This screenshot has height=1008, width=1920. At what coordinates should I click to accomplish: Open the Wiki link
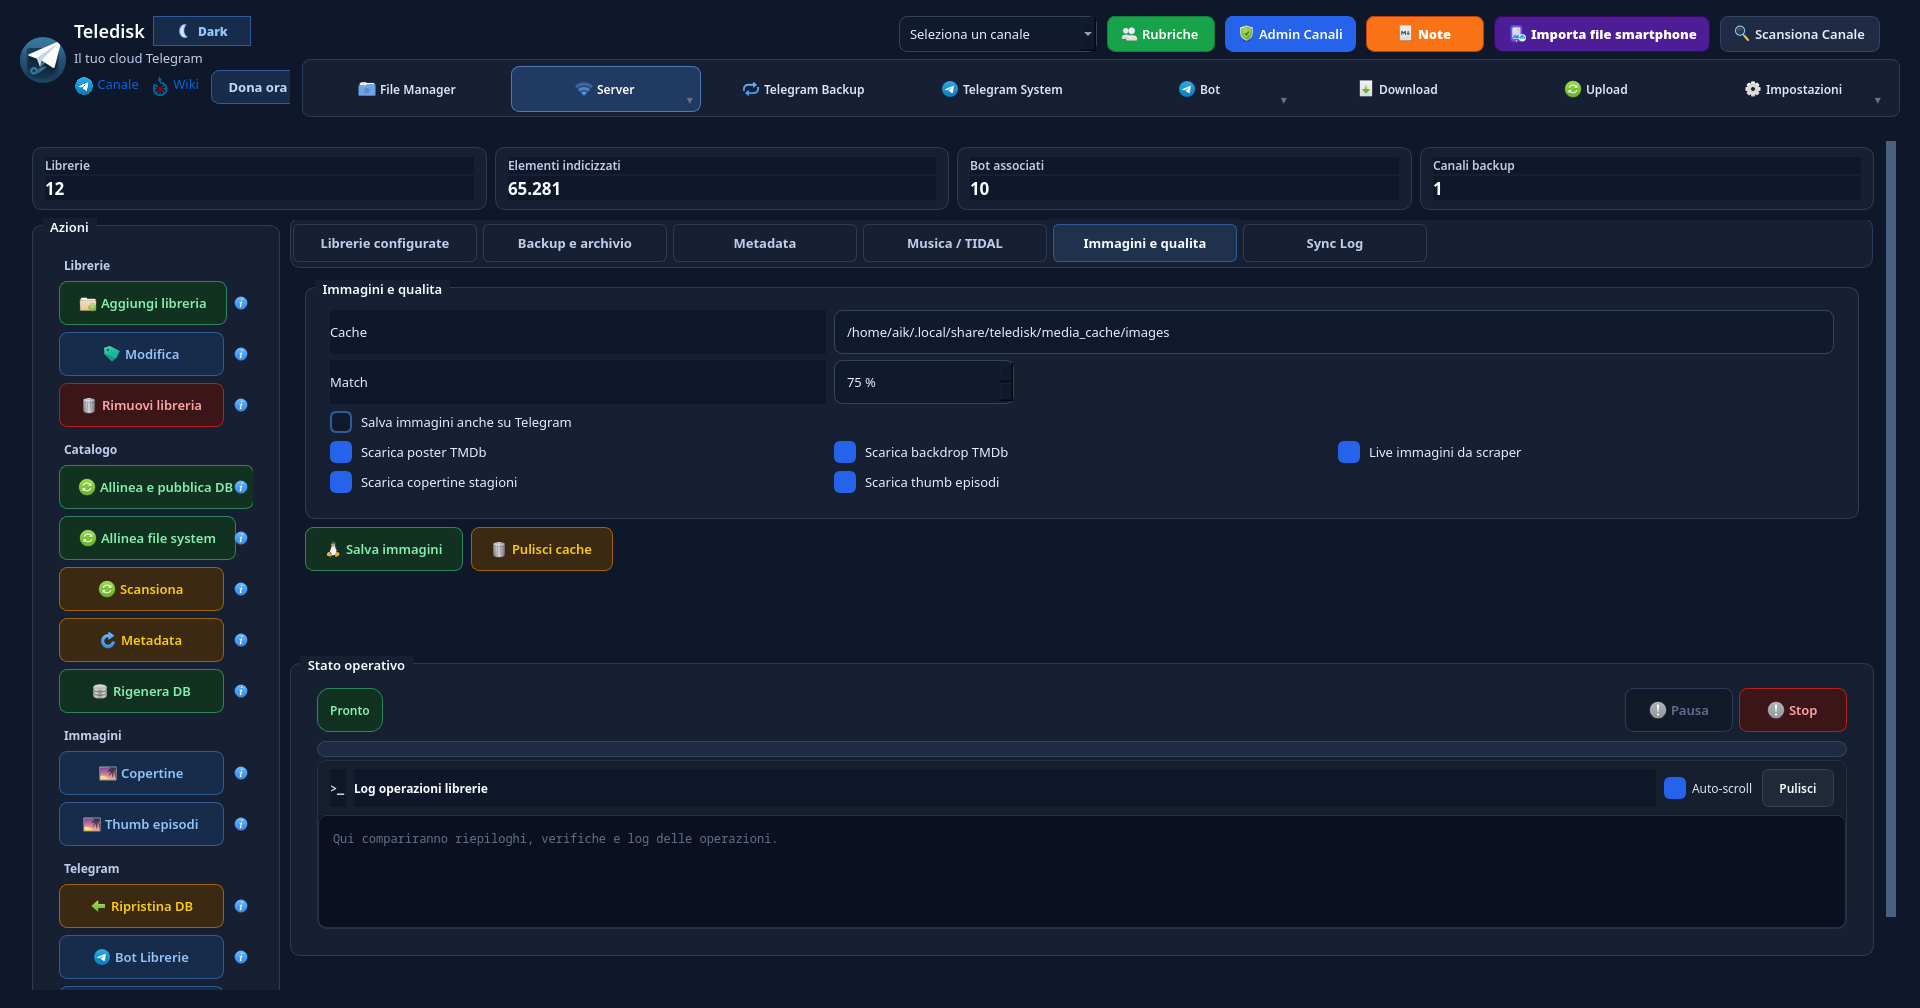tap(176, 85)
